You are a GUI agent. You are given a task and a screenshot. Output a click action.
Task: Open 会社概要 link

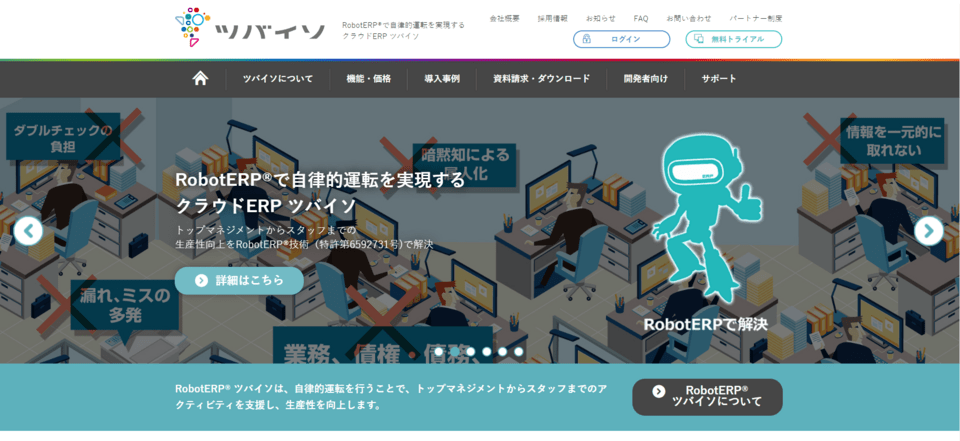pyautogui.click(x=504, y=18)
